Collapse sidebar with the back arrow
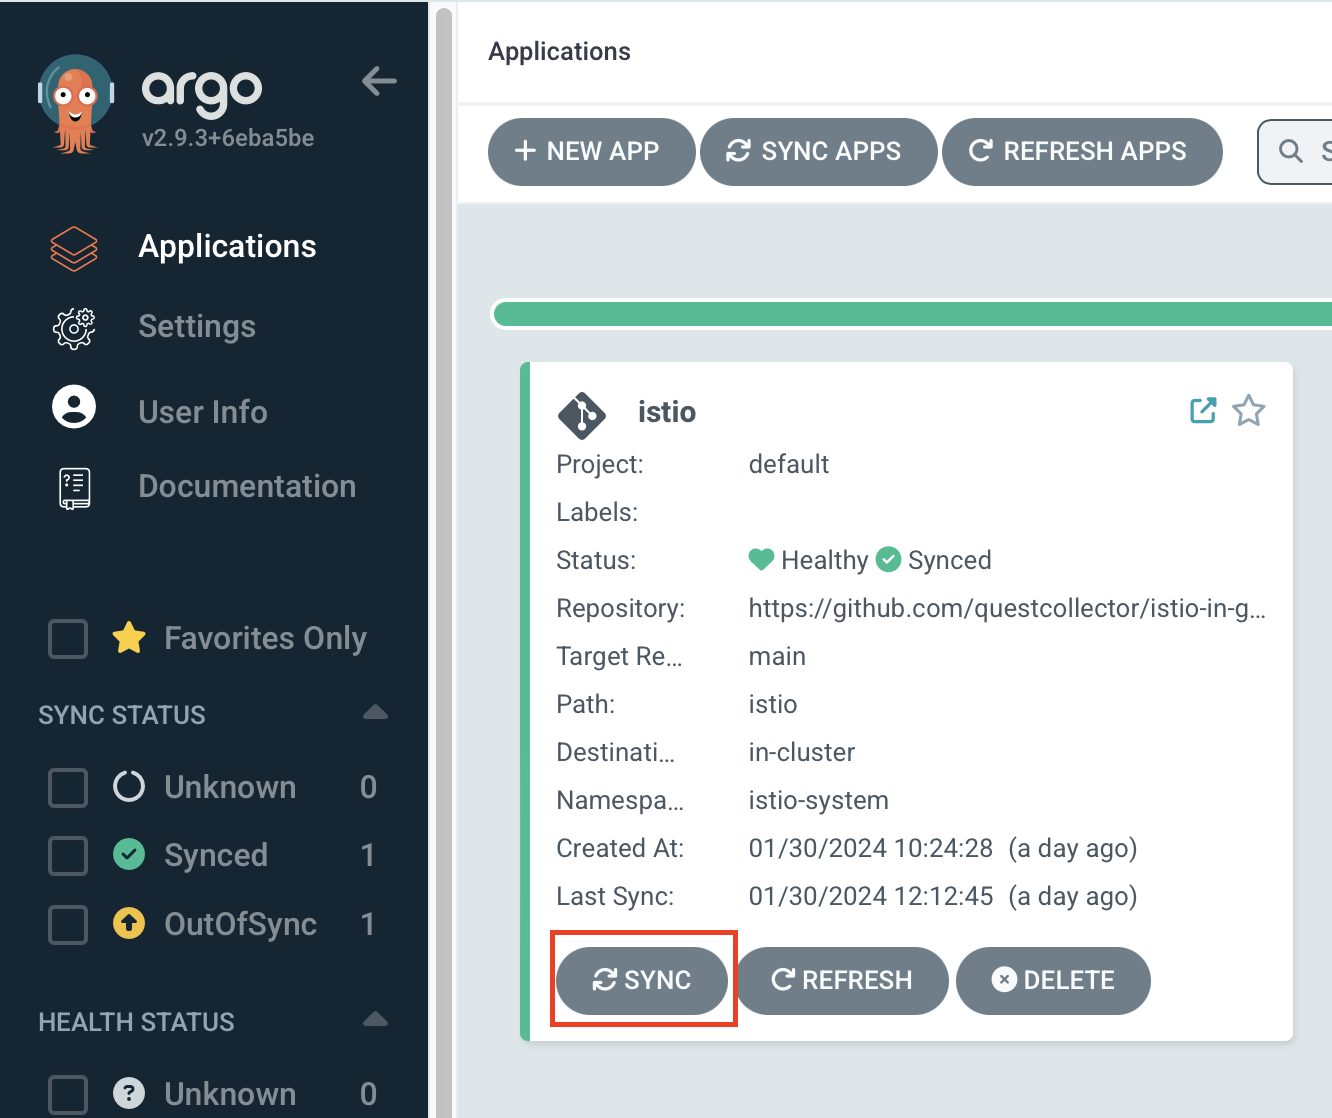Image resolution: width=1332 pixels, height=1118 pixels. point(379,81)
